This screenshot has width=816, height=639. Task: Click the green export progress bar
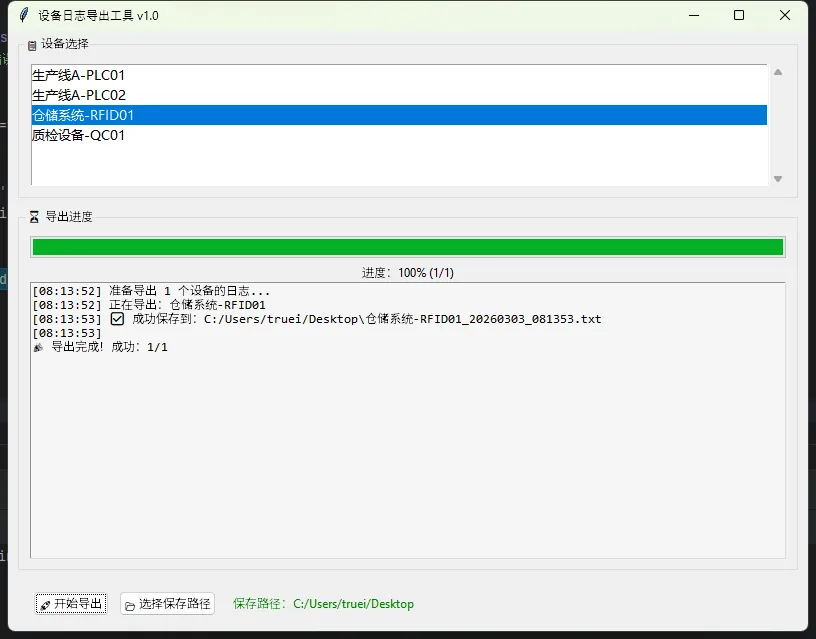click(407, 247)
